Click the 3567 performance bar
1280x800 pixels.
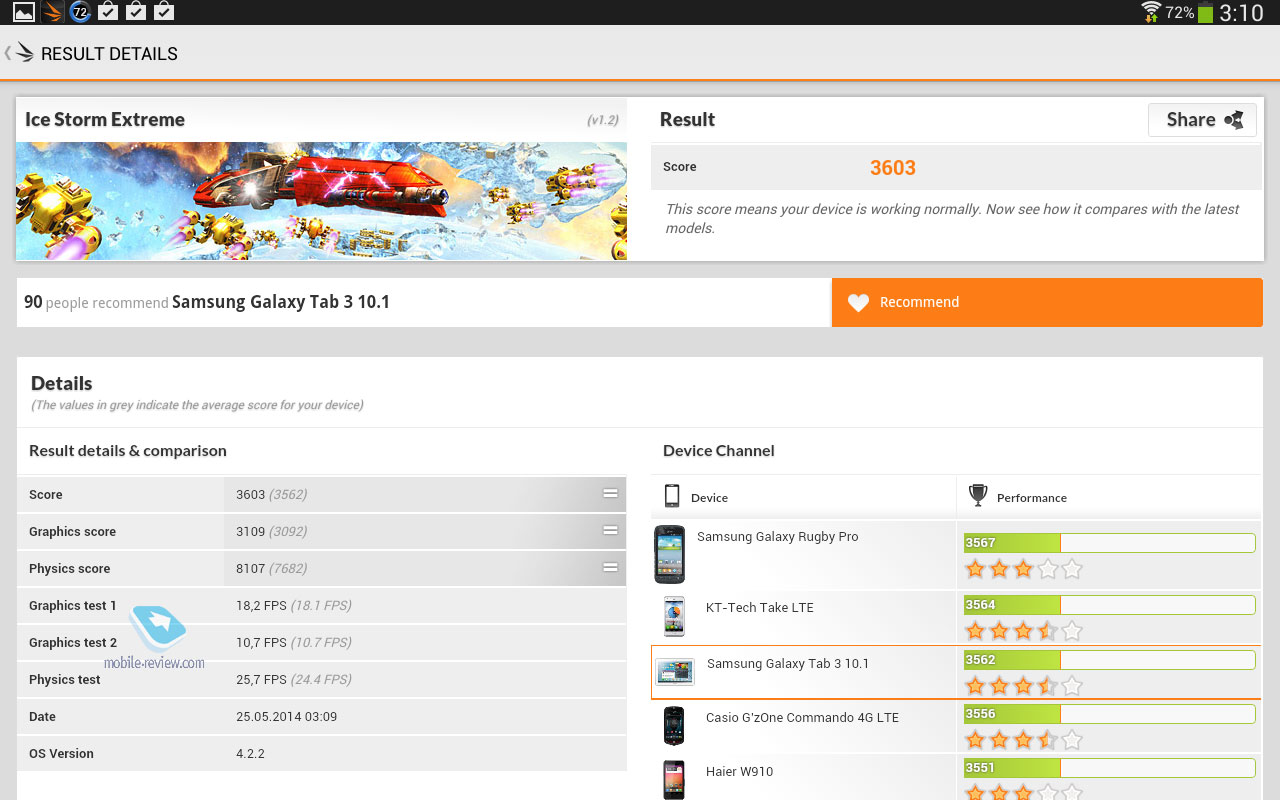(1109, 543)
